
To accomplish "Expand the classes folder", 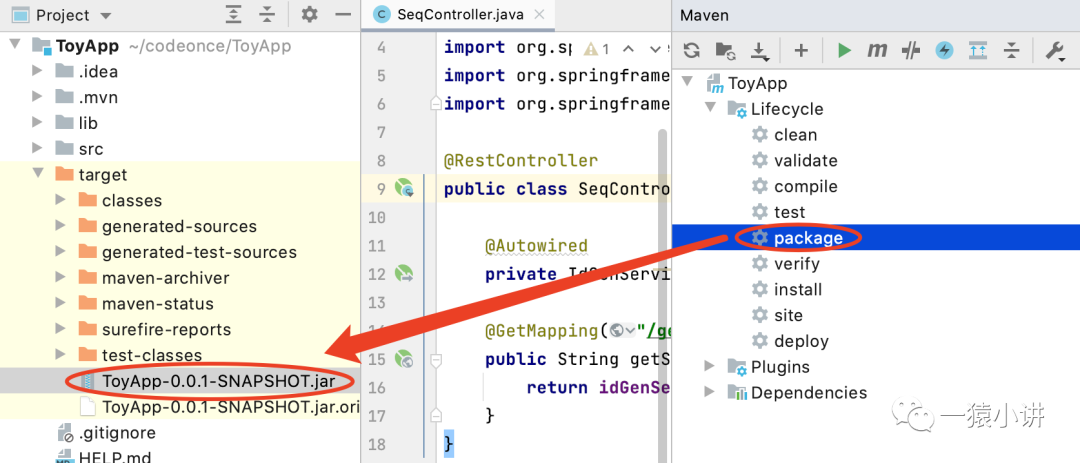I will coord(61,200).
